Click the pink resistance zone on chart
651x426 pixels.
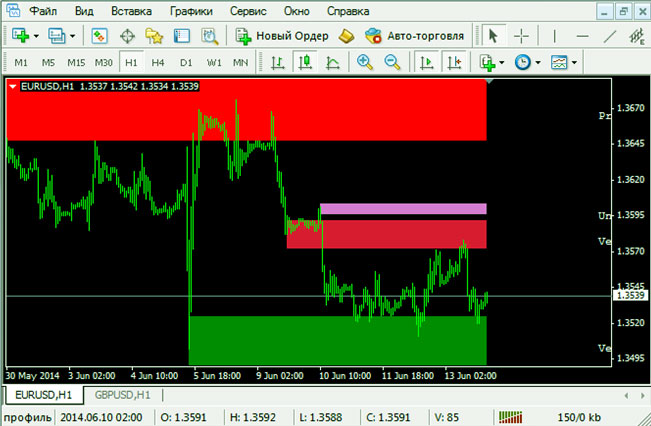point(402,209)
